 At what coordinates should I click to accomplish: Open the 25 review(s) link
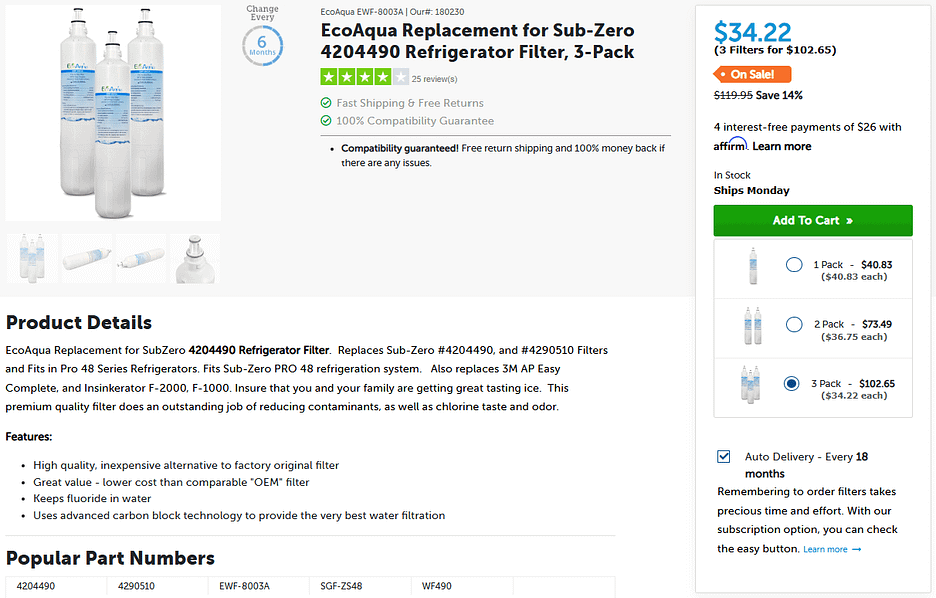(434, 77)
